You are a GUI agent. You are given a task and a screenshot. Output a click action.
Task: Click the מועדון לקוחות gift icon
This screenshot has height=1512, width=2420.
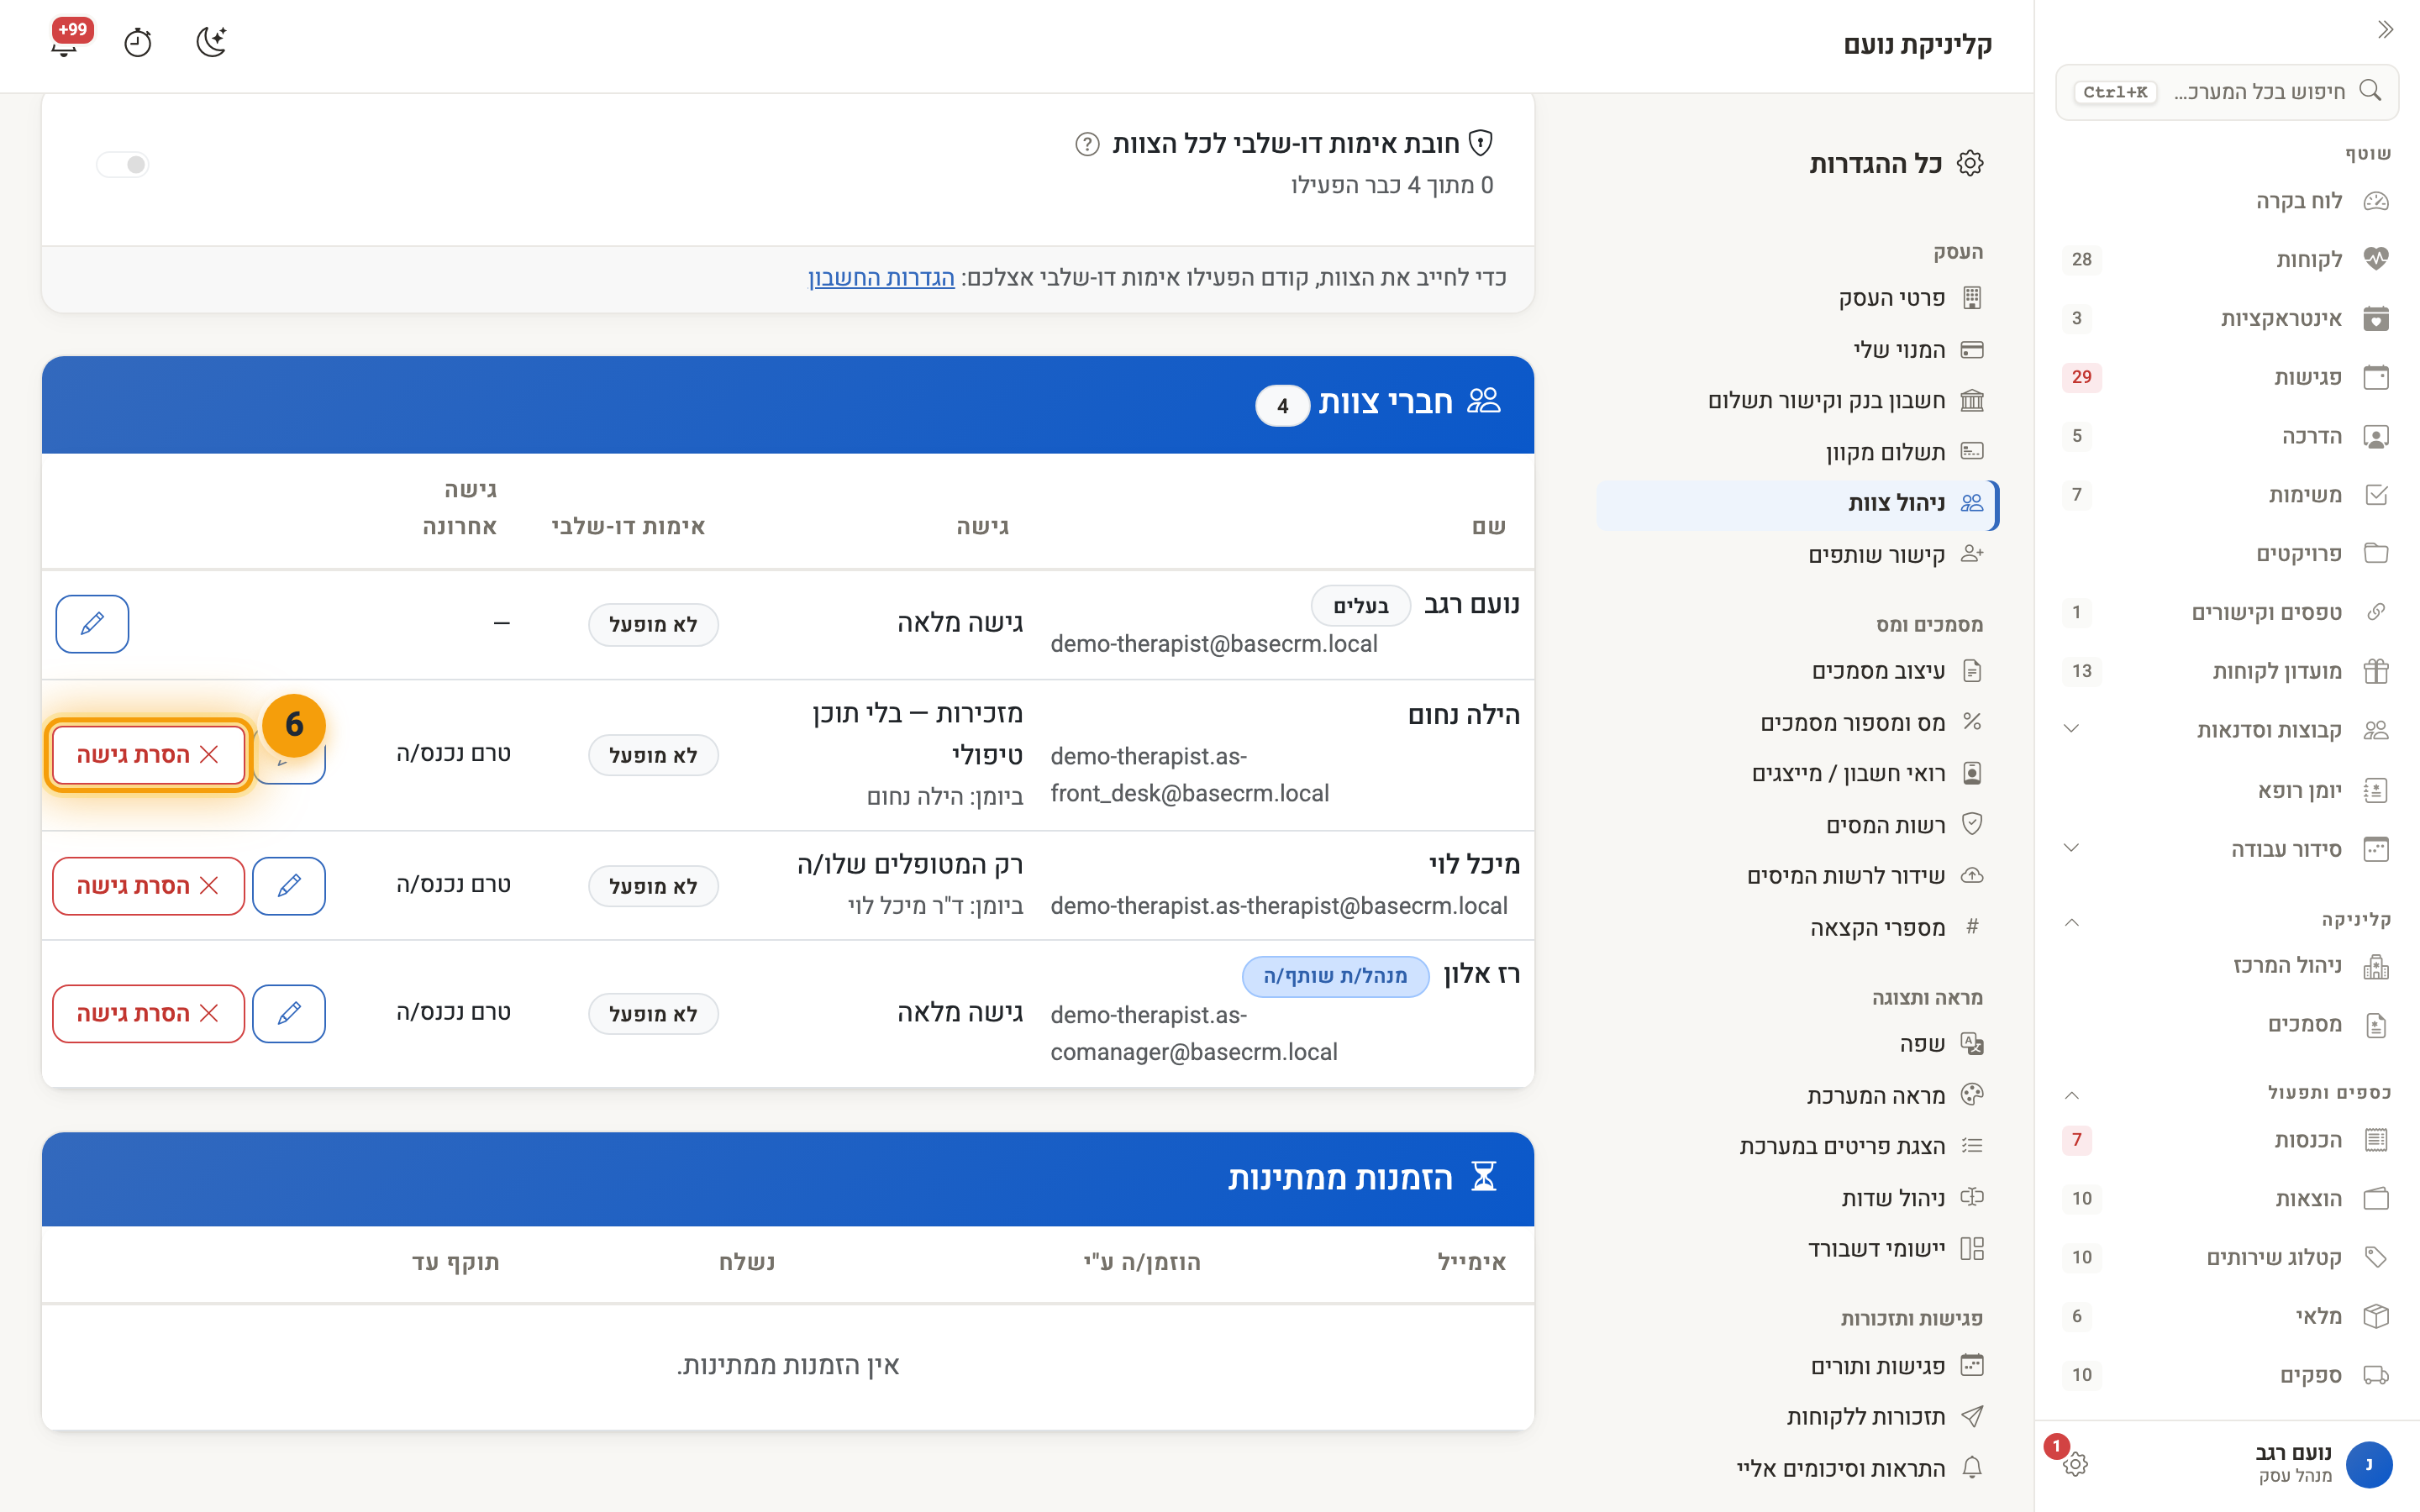pos(2376,671)
